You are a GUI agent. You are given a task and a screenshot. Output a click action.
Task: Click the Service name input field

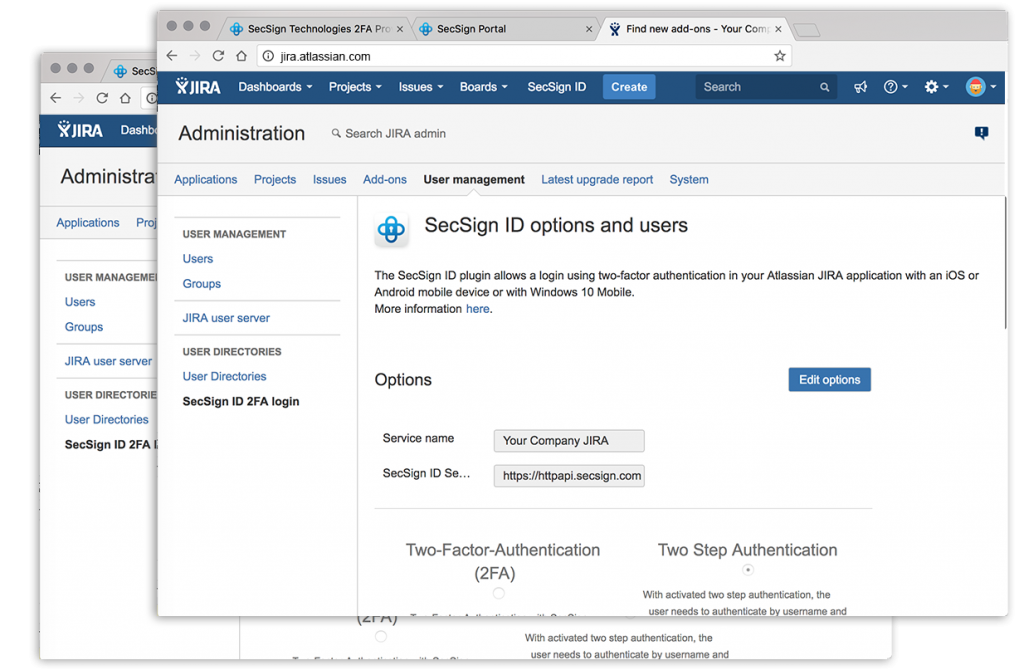[x=568, y=440]
